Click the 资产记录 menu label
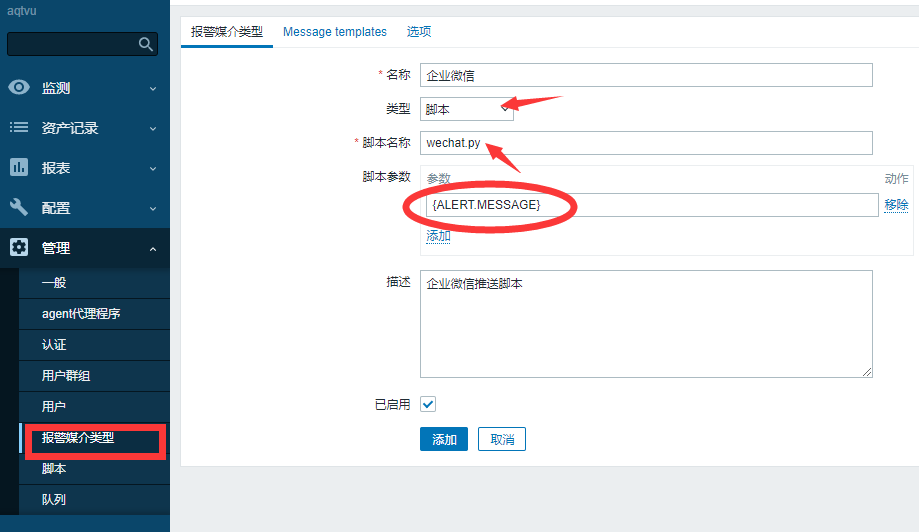Viewport: 919px width, 532px height. click(x=70, y=128)
